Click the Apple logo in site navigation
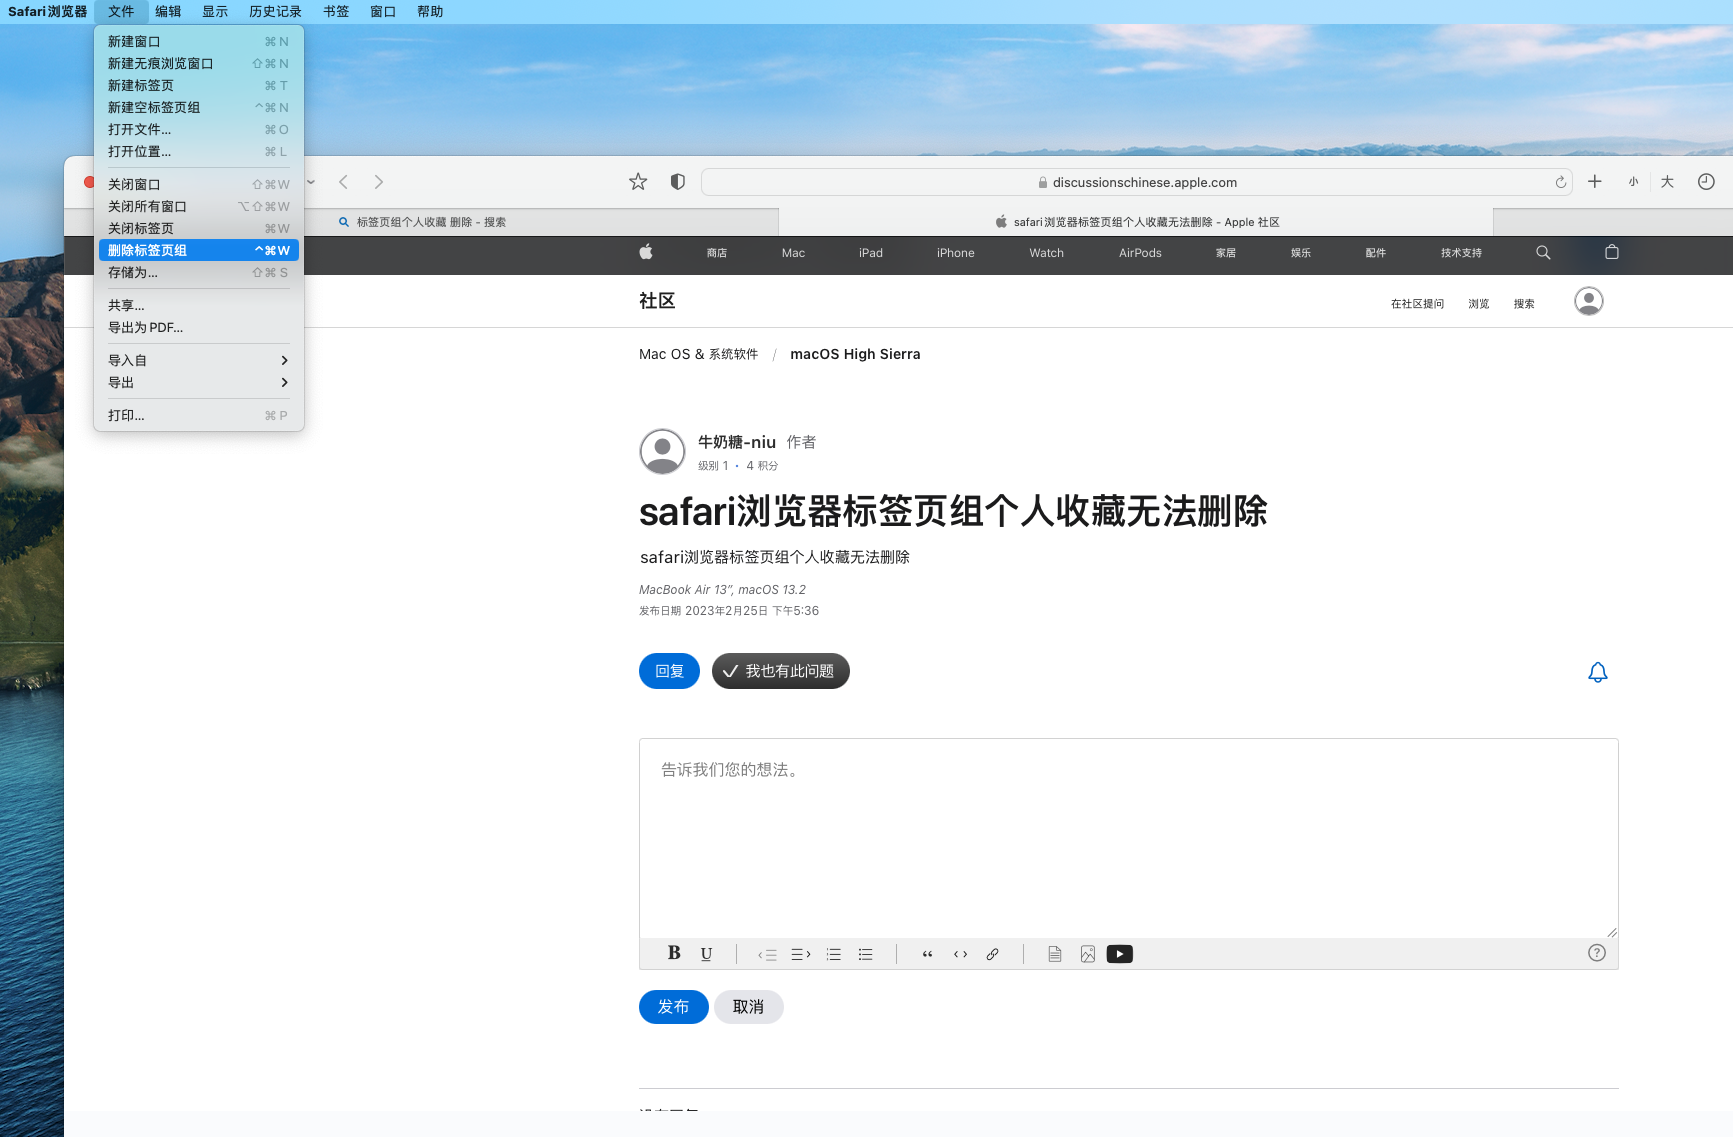Screen dimensions: 1733x1137 (646, 253)
